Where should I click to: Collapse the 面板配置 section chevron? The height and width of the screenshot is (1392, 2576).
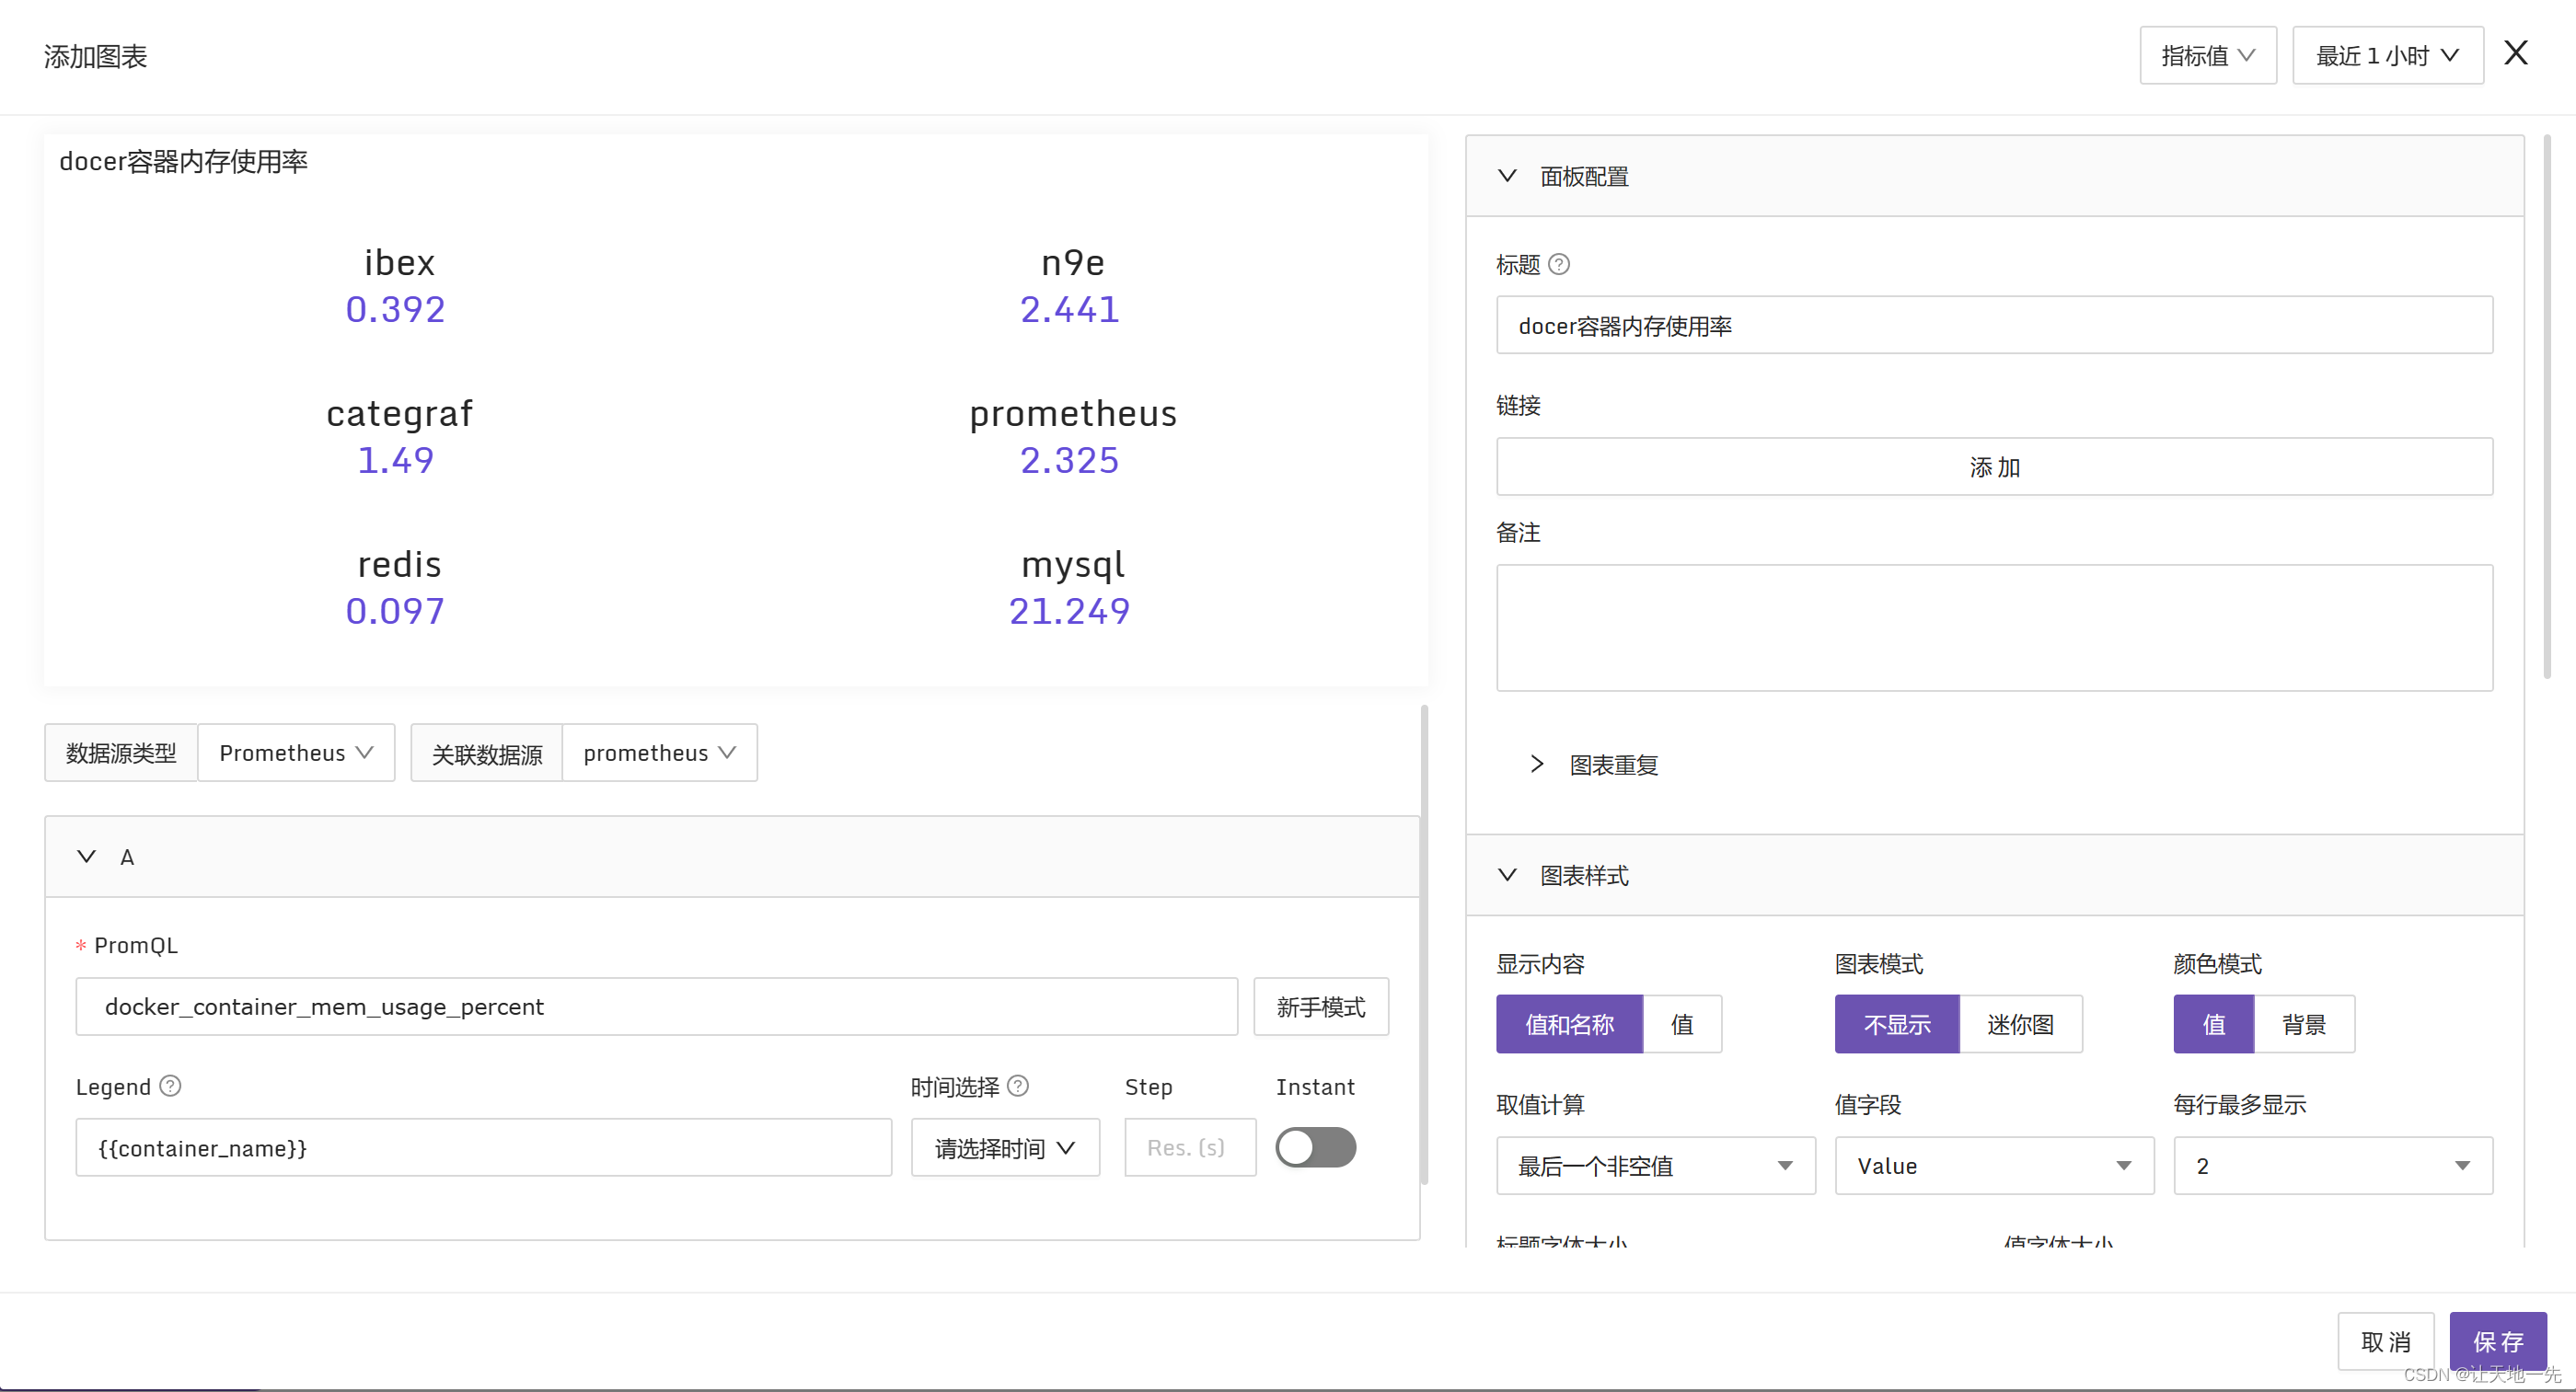click(1507, 176)
